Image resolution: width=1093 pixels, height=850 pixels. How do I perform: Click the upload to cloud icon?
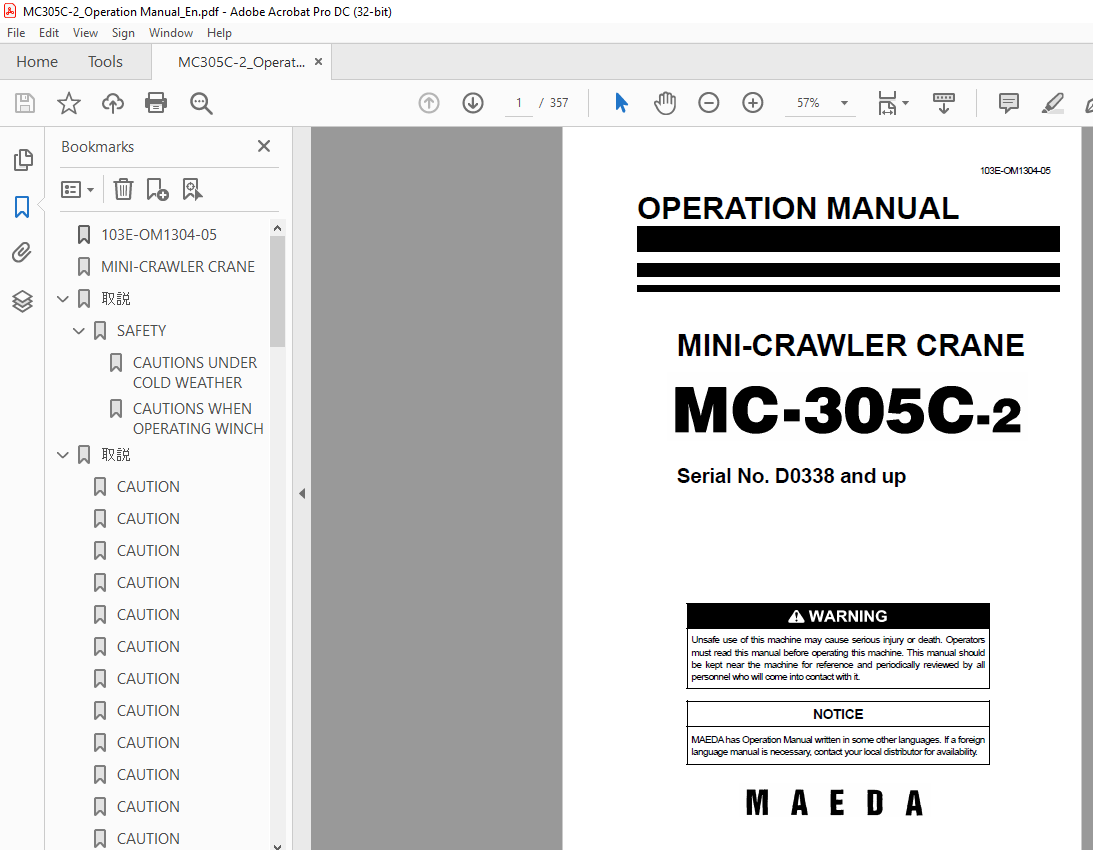click(112, 103)
